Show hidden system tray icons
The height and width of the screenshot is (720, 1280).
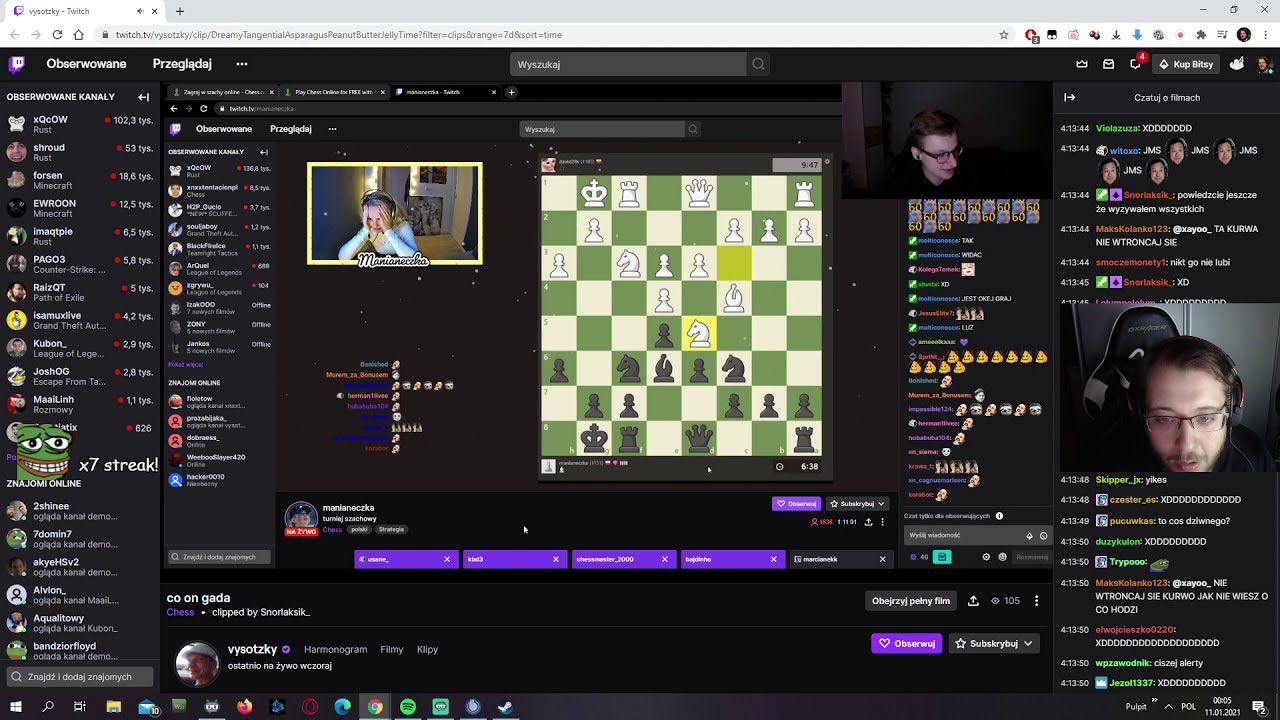coord(1168,707)
